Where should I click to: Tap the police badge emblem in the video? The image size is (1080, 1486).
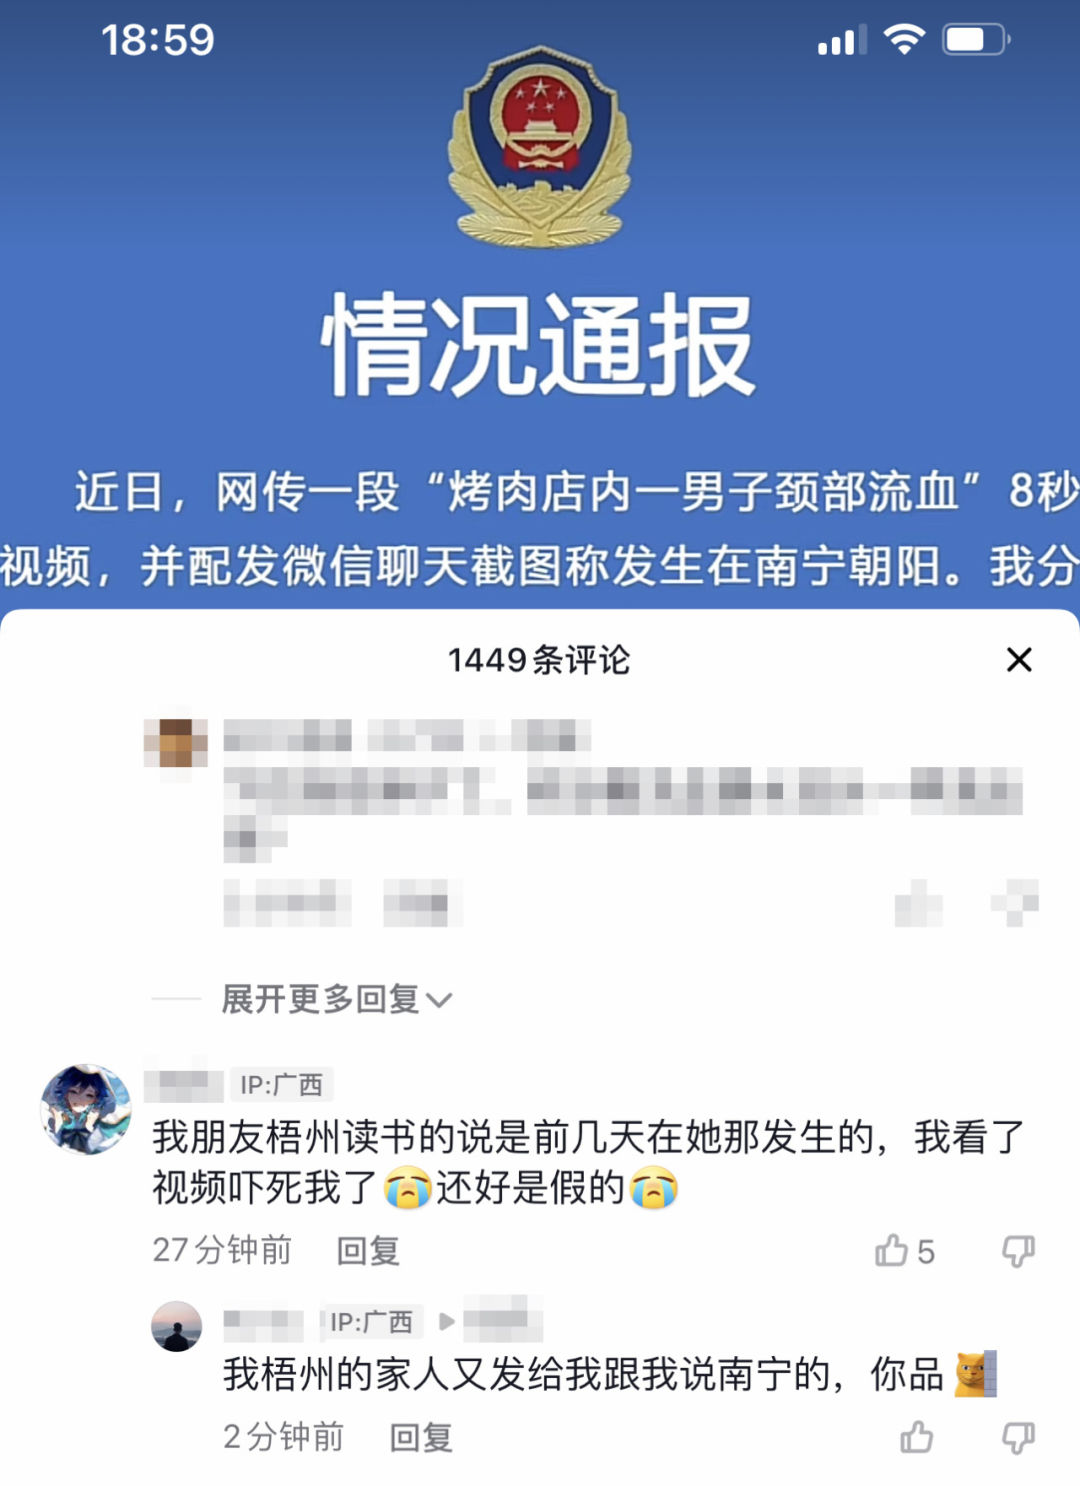[540, 148]
